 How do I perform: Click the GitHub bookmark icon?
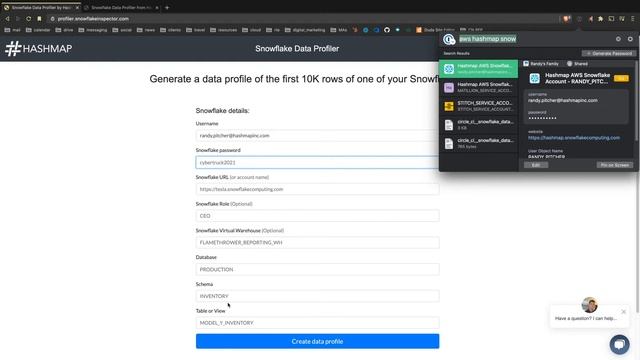pos(387,30)
